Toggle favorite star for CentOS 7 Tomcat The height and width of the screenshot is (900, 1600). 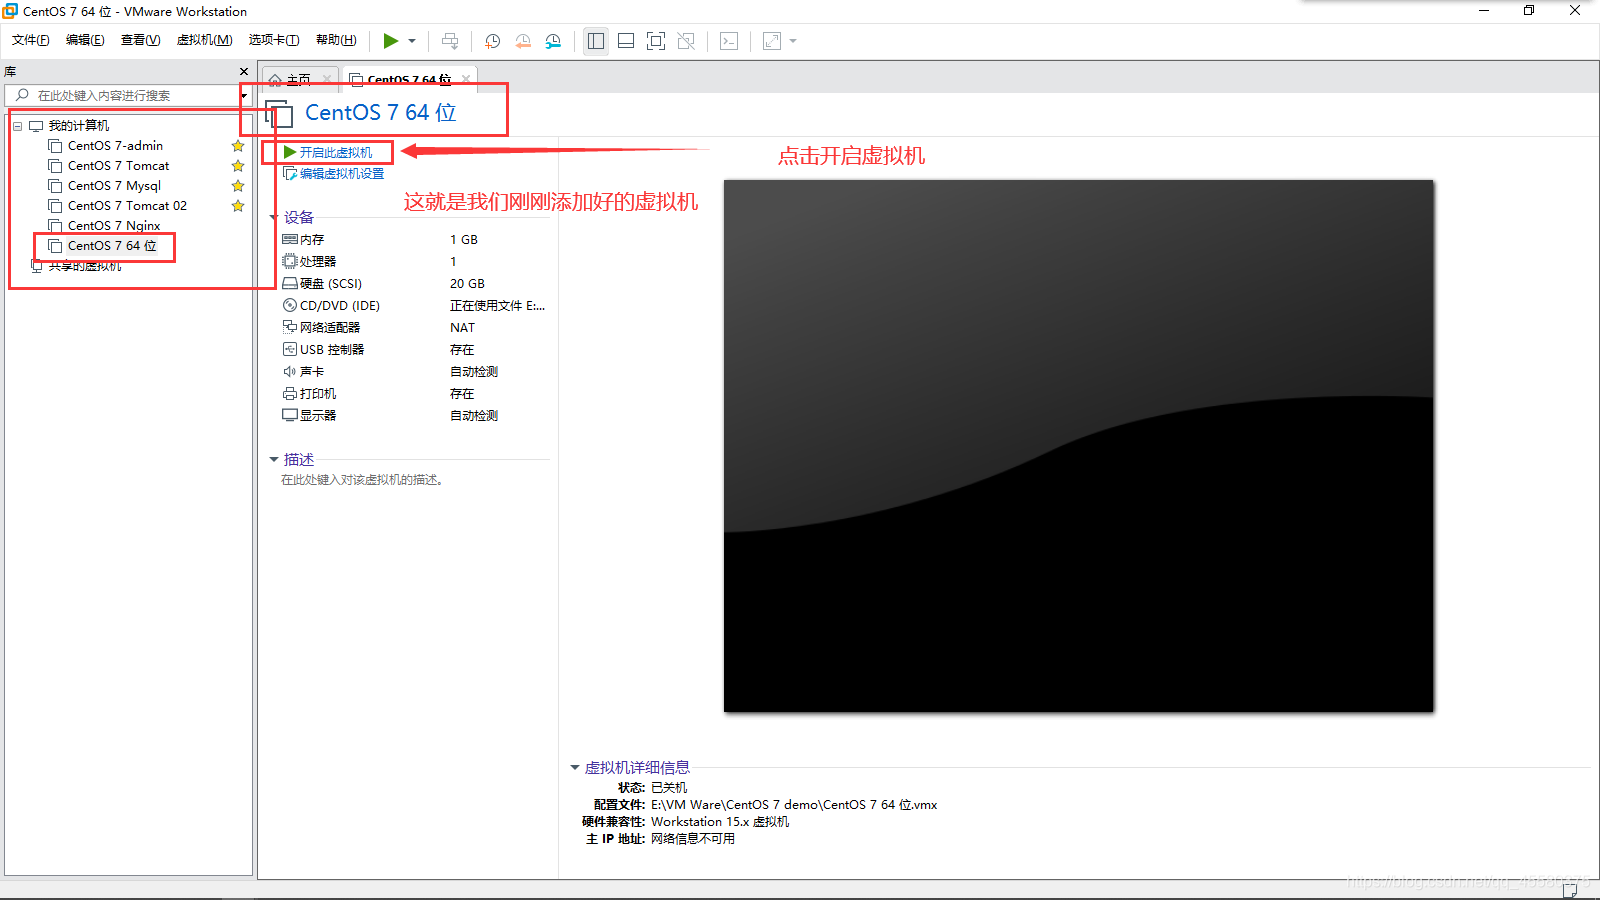pos(238,166)
